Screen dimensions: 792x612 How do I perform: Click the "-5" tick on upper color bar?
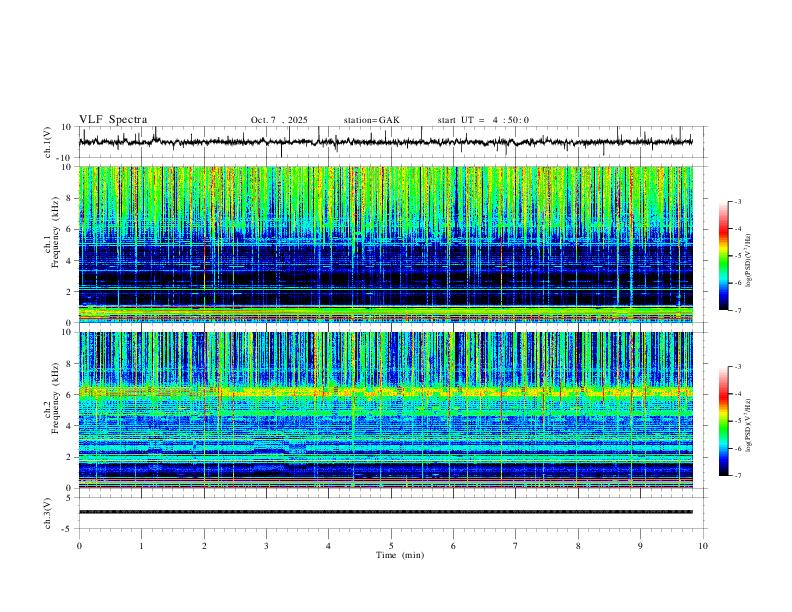pos(737,256)
